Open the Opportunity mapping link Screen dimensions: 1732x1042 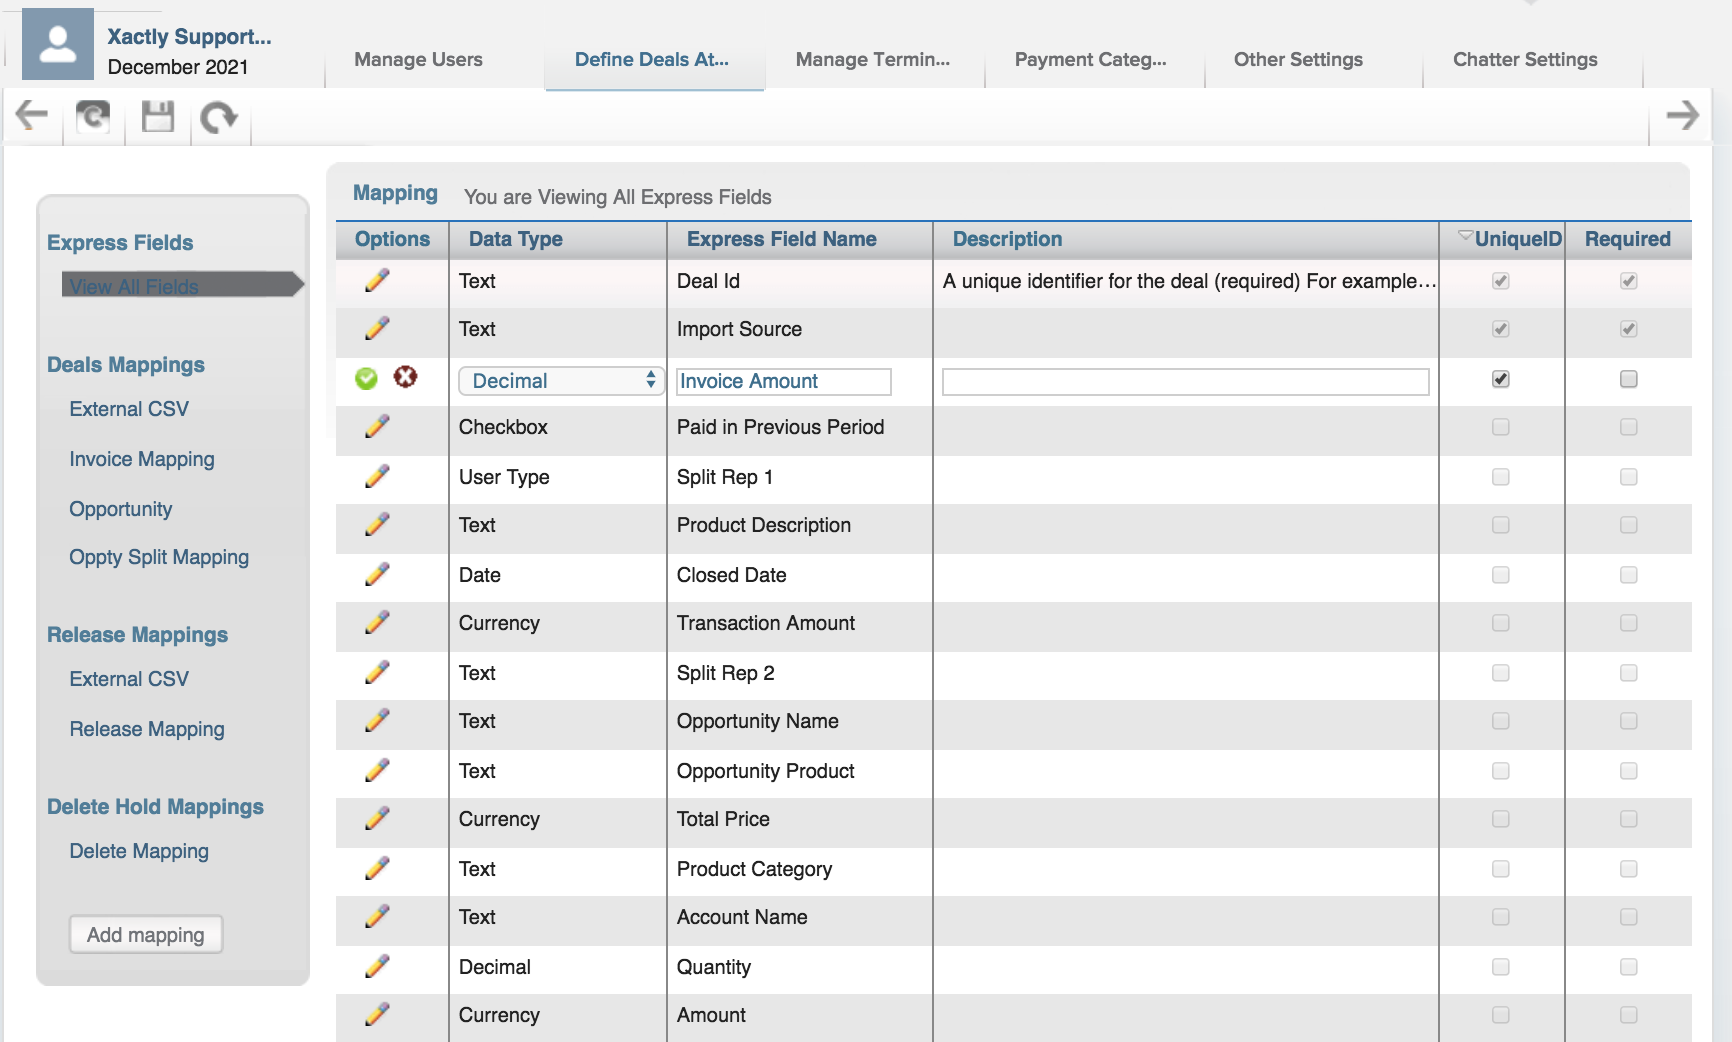(x=121, y=509)
